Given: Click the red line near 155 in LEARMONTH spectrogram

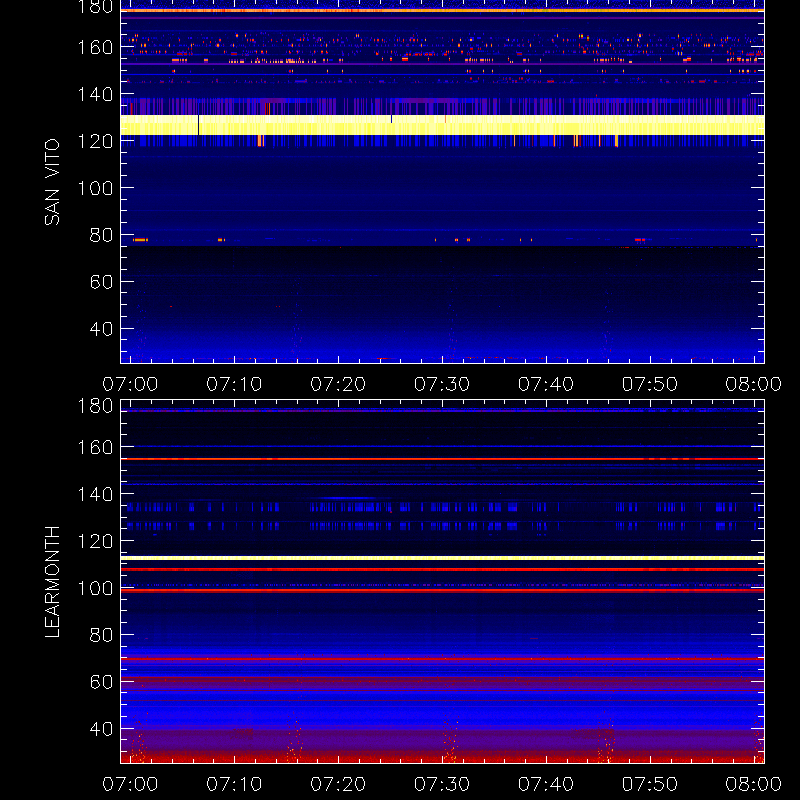Looking at the screenshot, I should pyautogui.click(x=442, y=459).
